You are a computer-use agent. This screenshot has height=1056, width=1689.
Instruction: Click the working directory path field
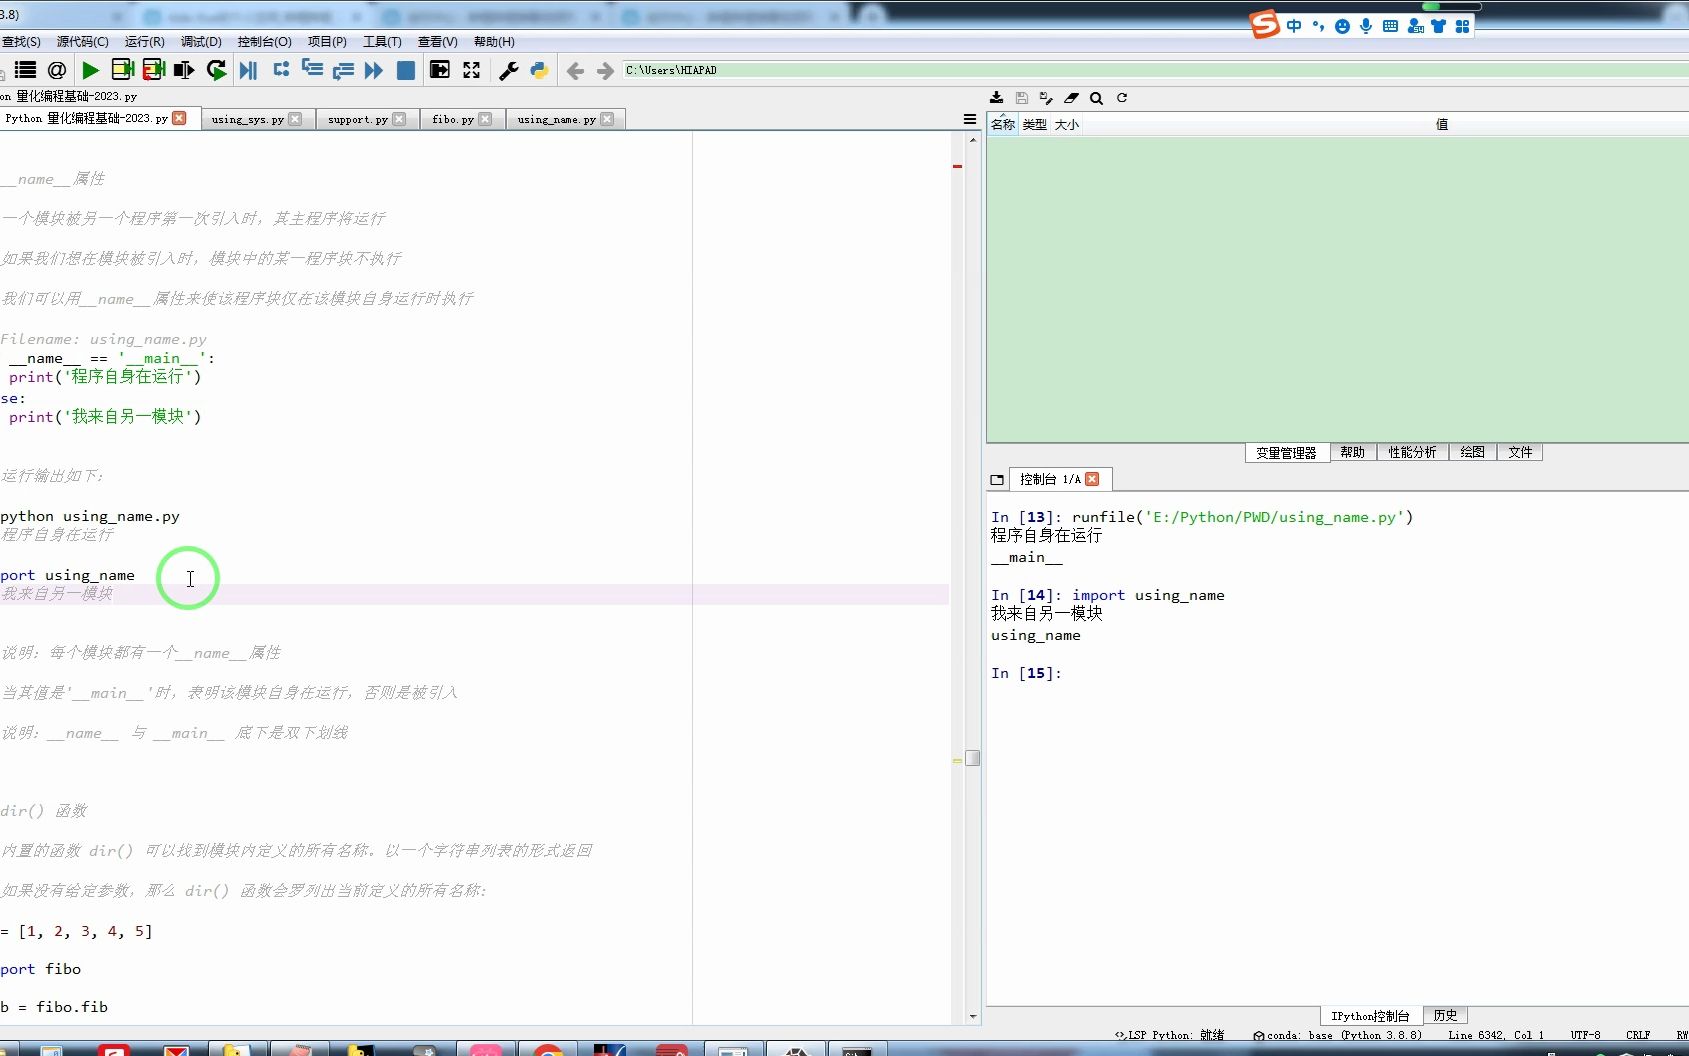coord(1155,70)
